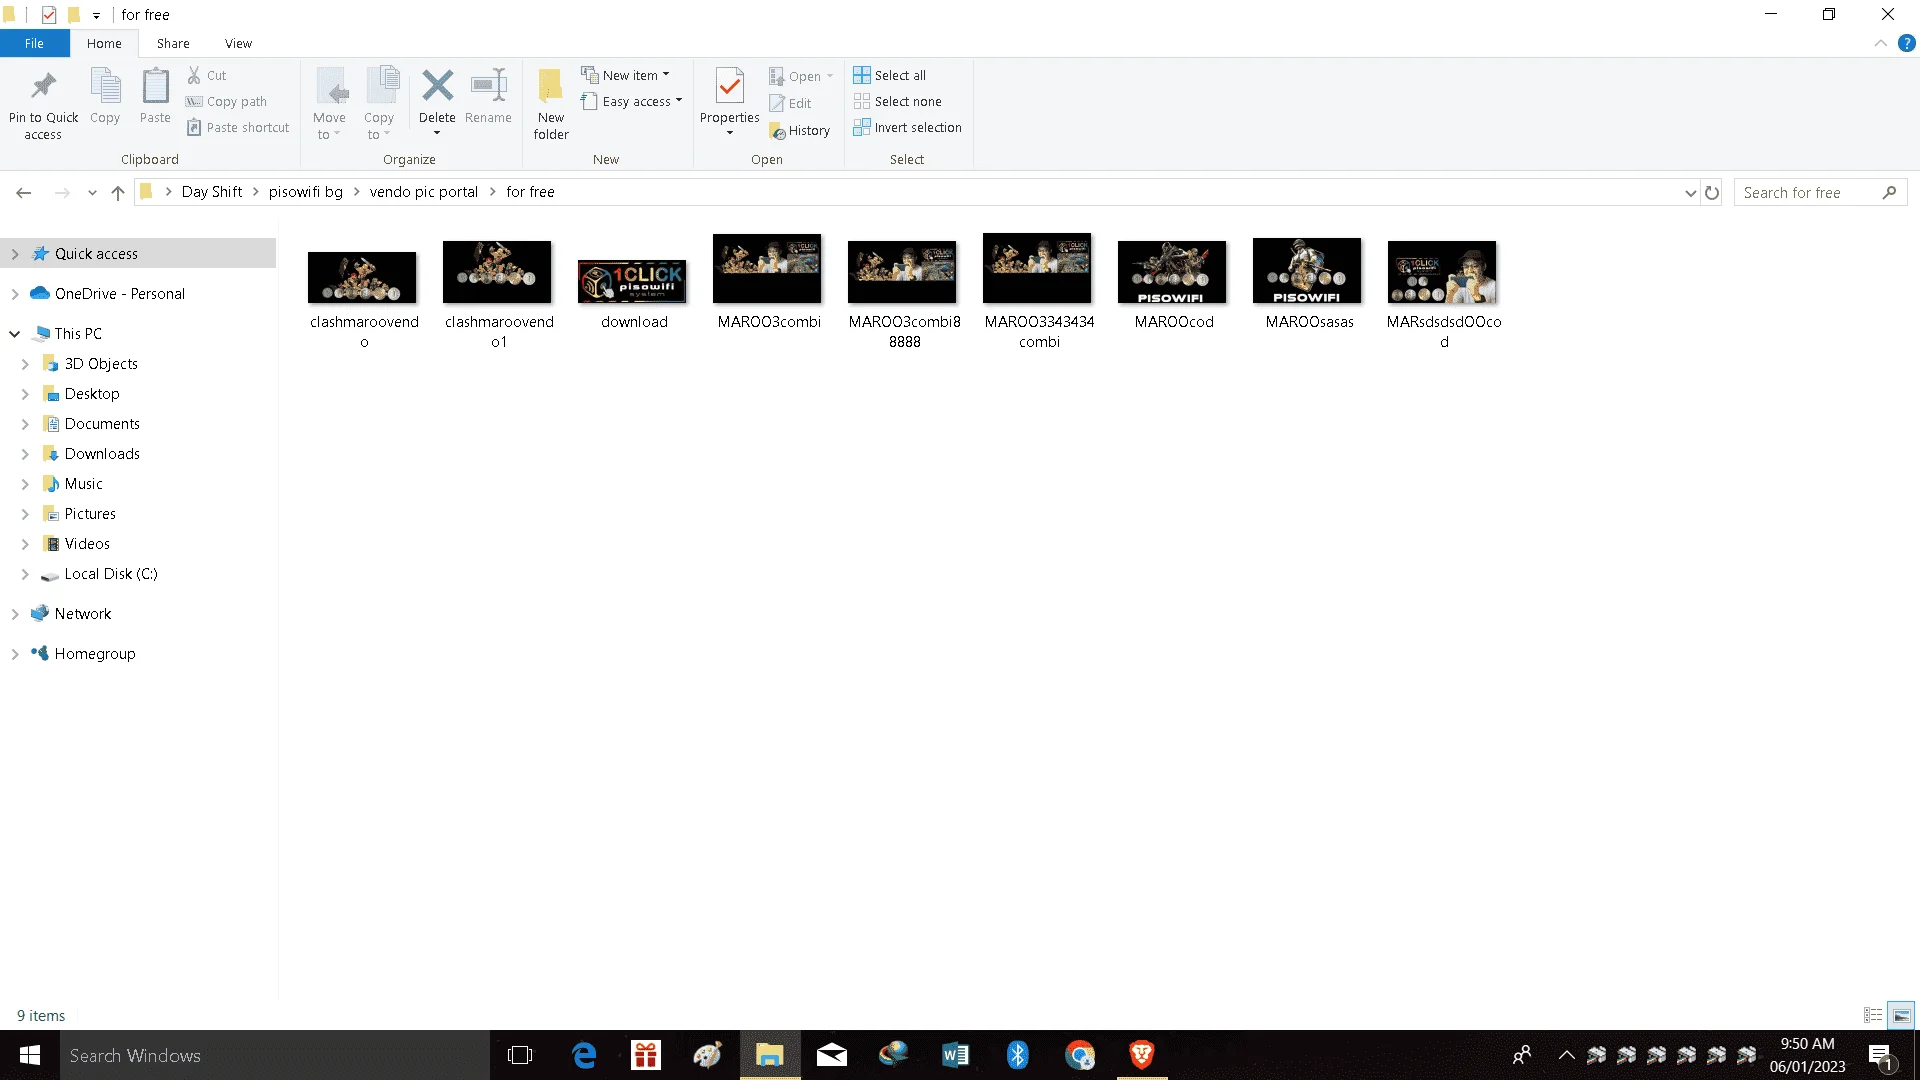Click Paste shortcut in ribbon

[238, 127]
